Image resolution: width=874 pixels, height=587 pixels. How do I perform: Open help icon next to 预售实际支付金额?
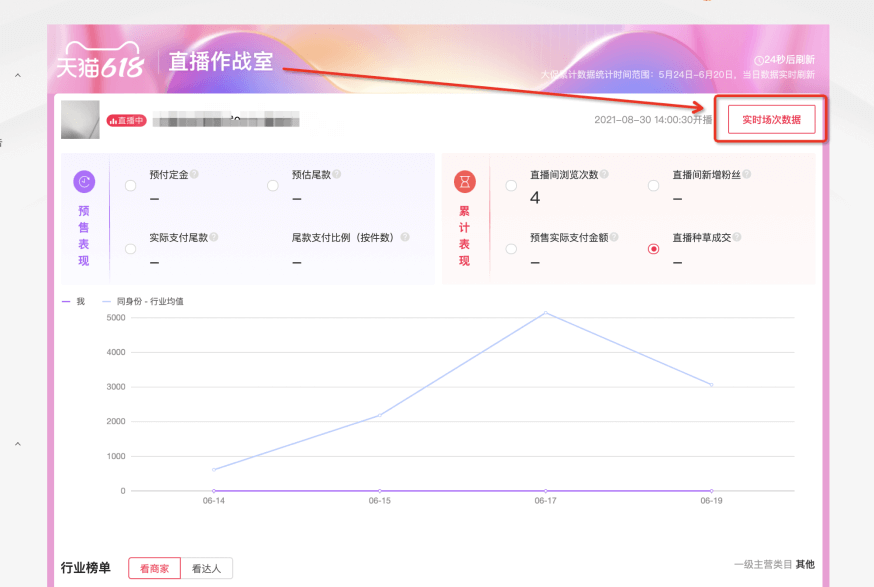614,237
